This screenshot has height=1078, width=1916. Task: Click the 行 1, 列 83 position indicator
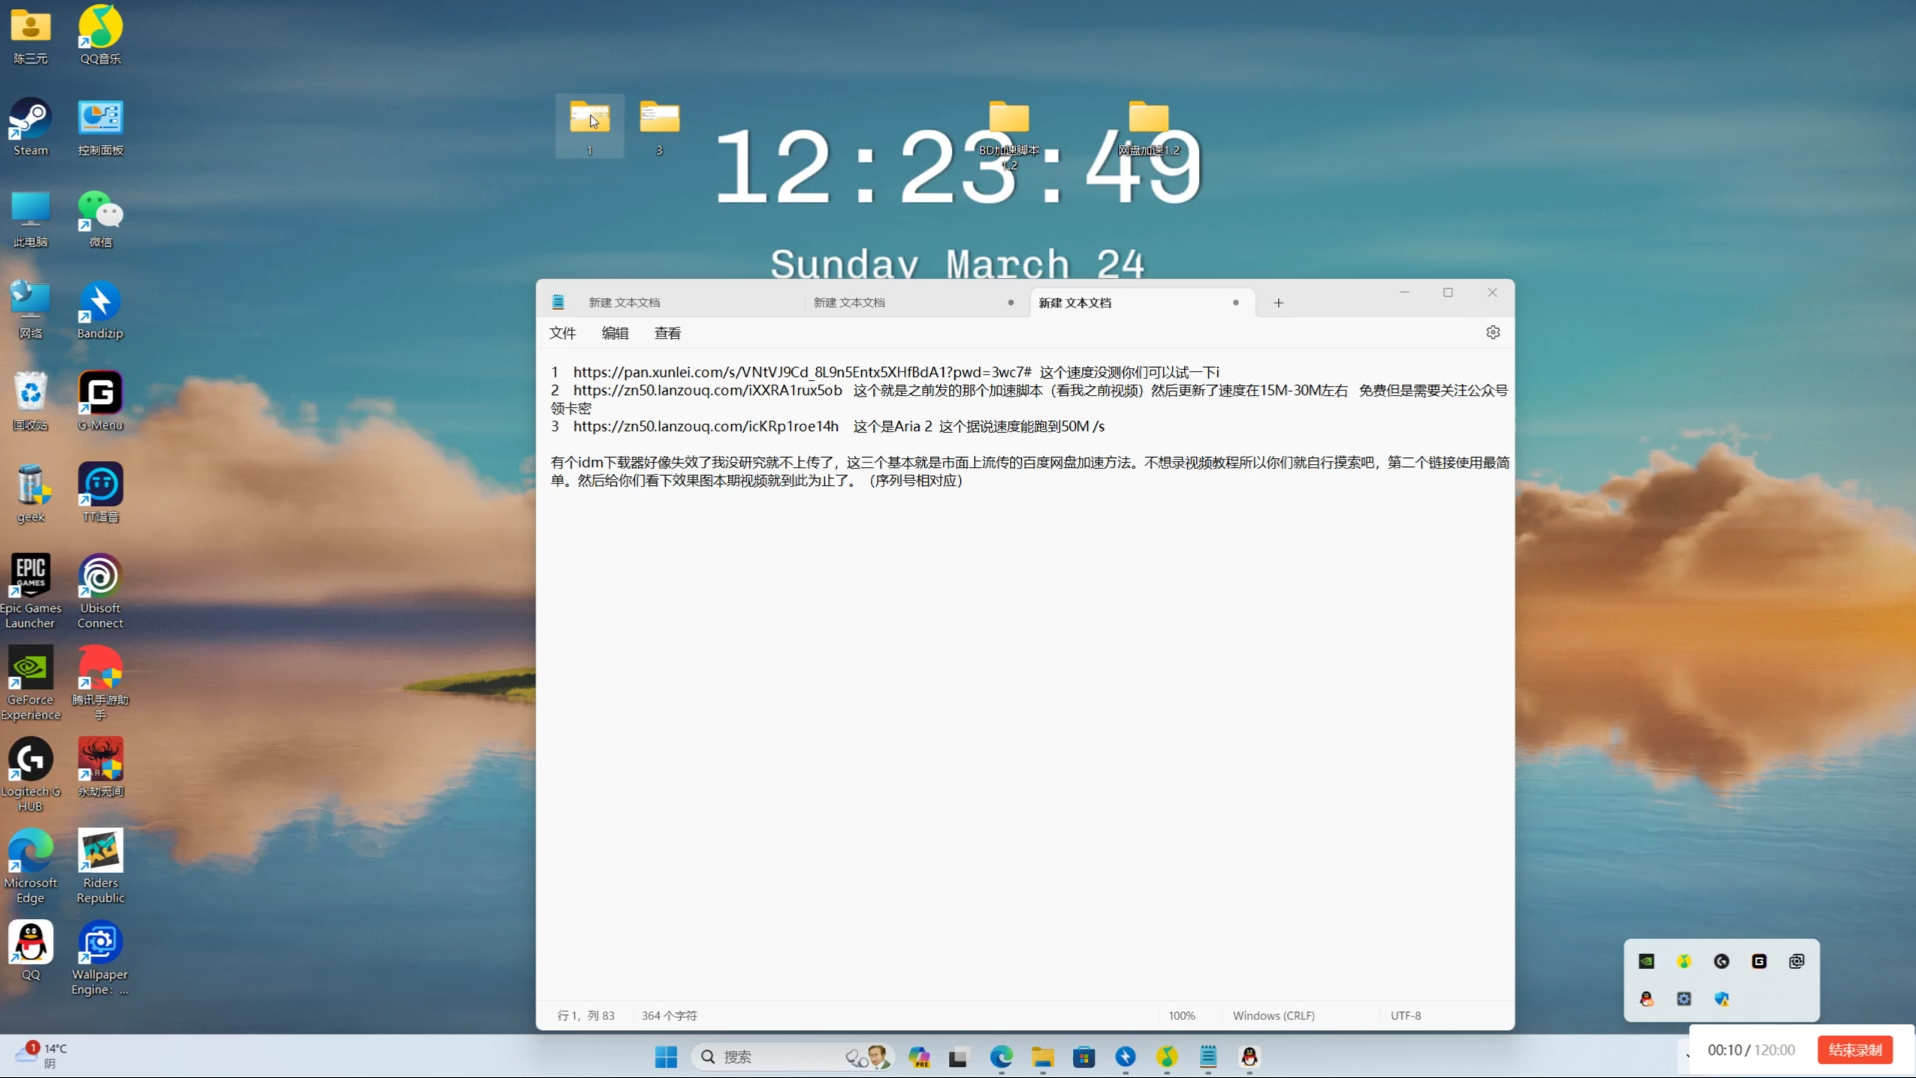[x=586, y=1015]
